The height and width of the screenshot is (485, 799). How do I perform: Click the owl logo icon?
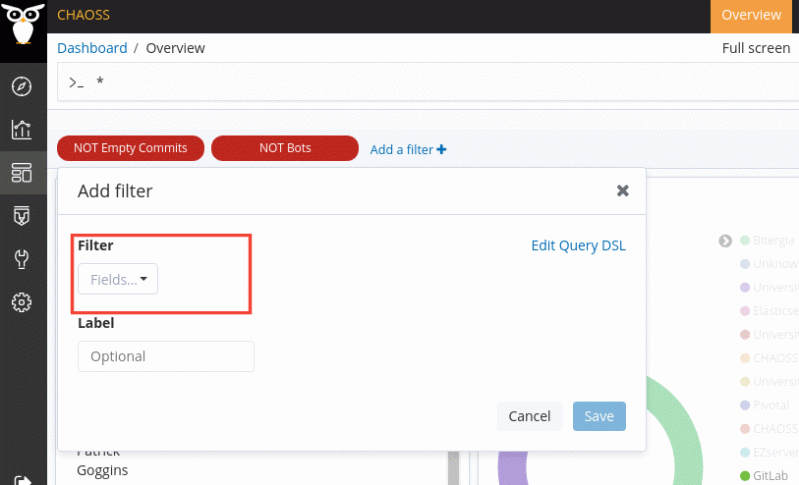click(23, 24)
